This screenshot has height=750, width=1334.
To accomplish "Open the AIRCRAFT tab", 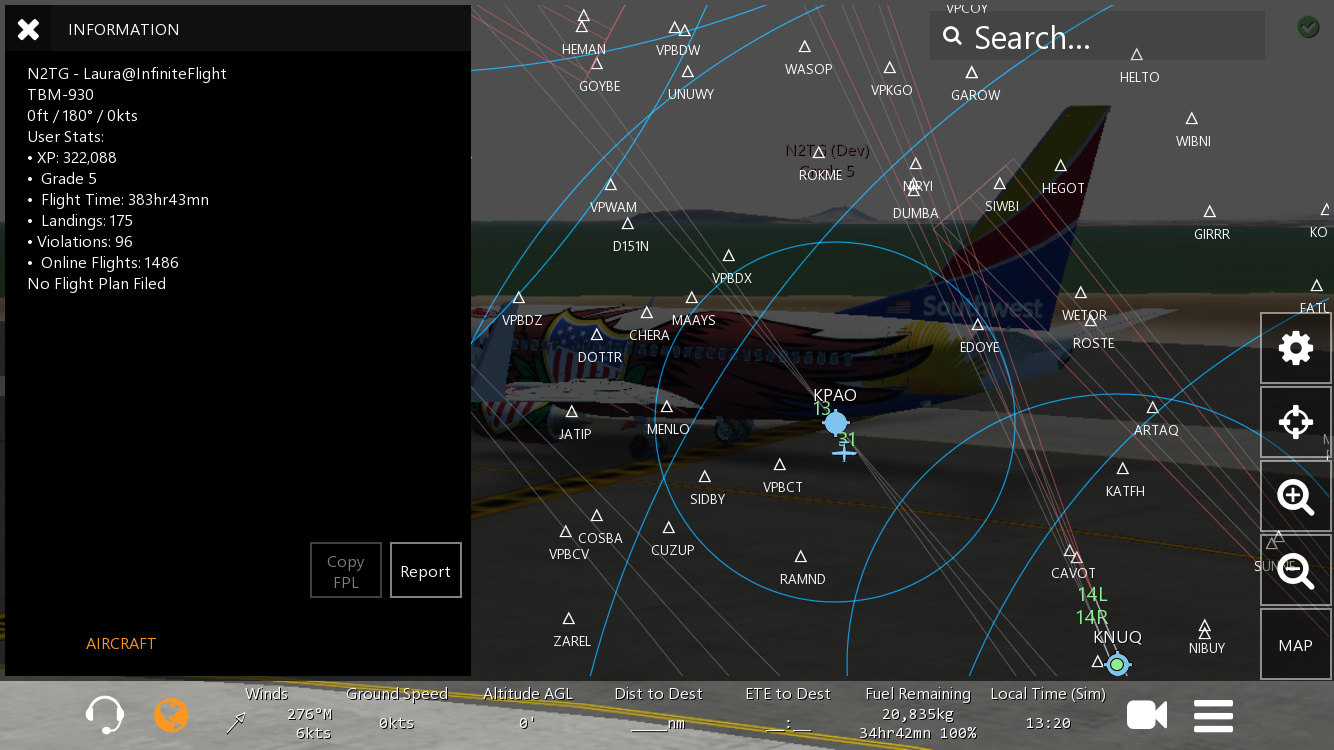I will pyautogui.click(x=121, y=644).
